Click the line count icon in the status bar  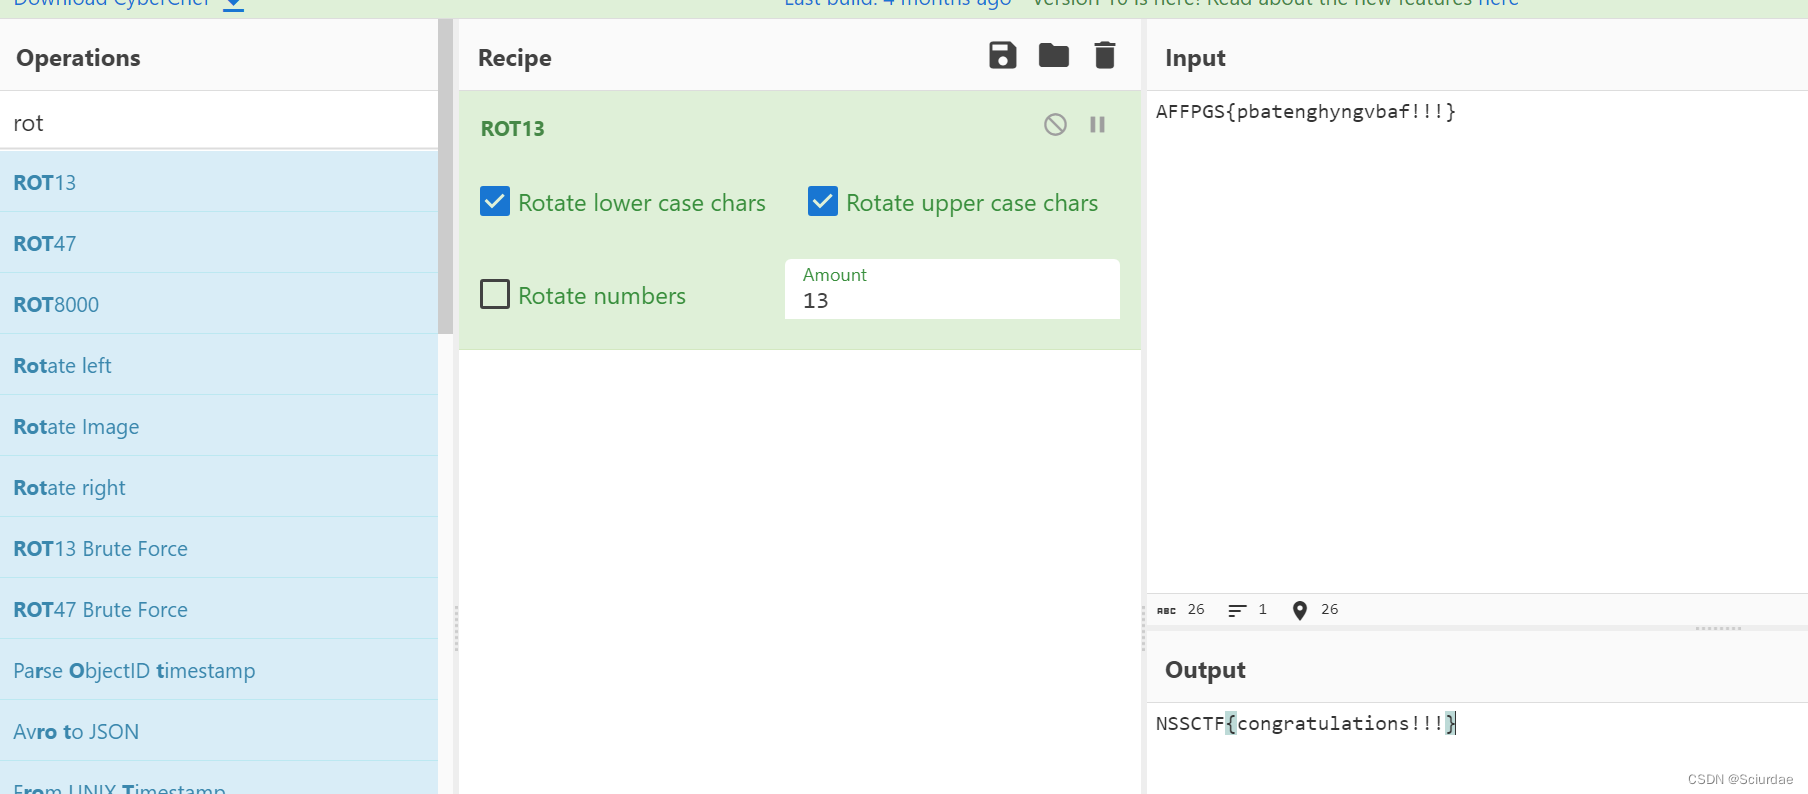click(x=1237, y=610)
